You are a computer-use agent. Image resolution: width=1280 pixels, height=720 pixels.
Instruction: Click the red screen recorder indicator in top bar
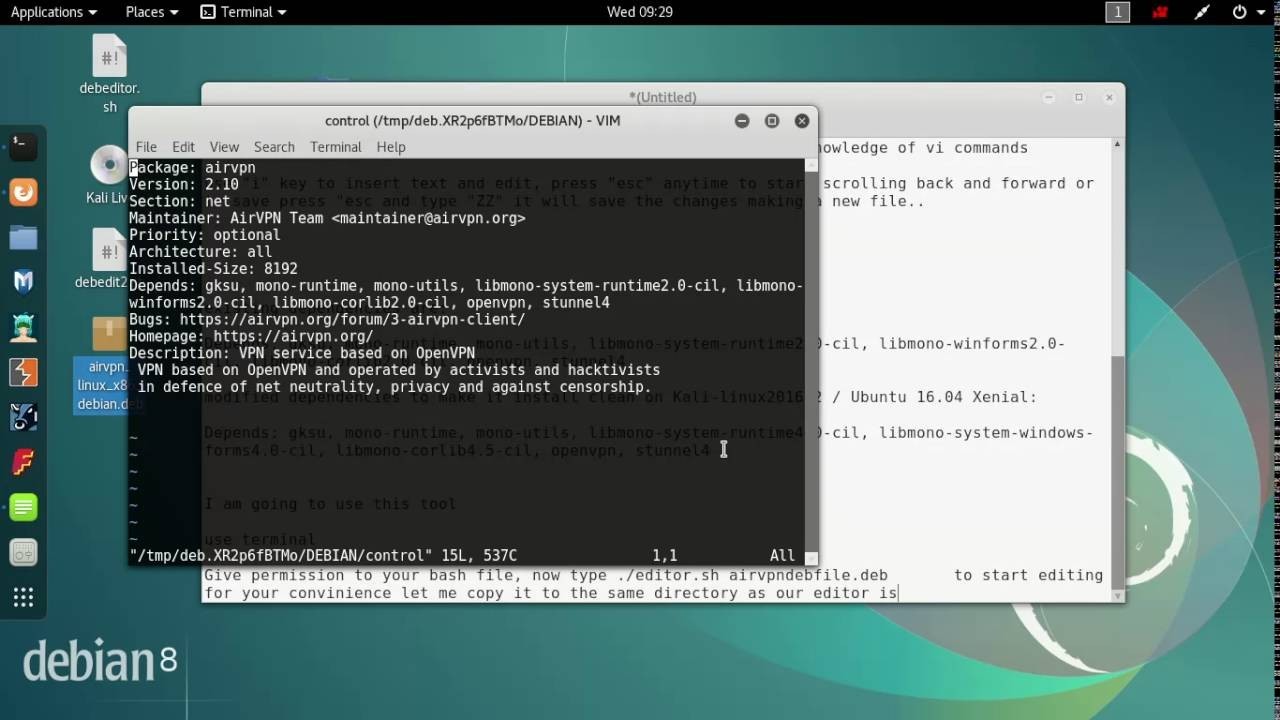click(1160, 12)
